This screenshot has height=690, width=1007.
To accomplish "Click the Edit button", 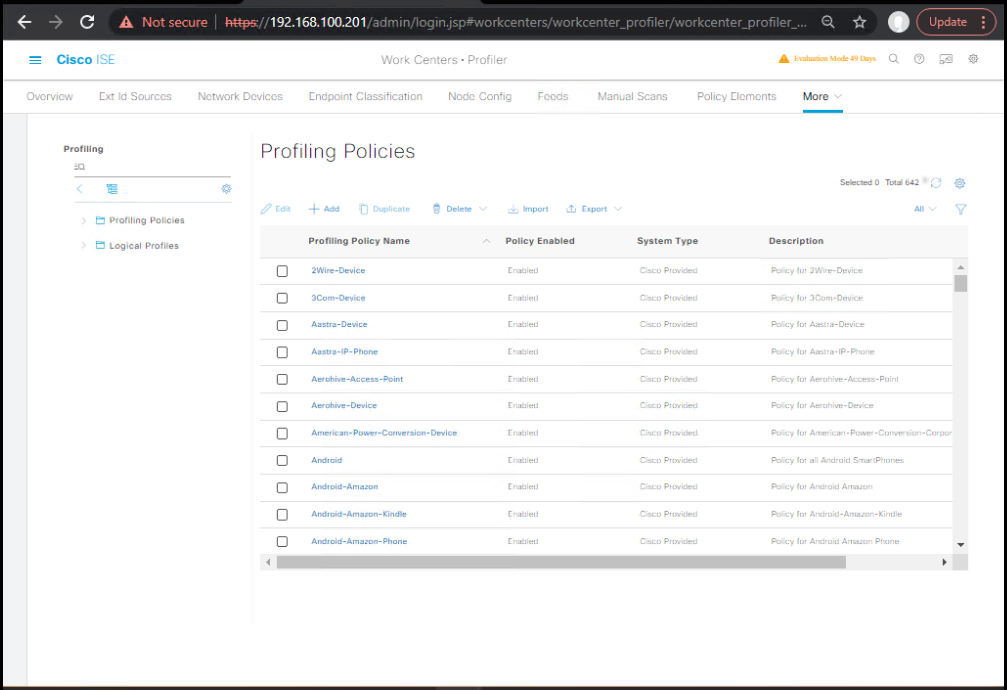I will pos(276,209).
